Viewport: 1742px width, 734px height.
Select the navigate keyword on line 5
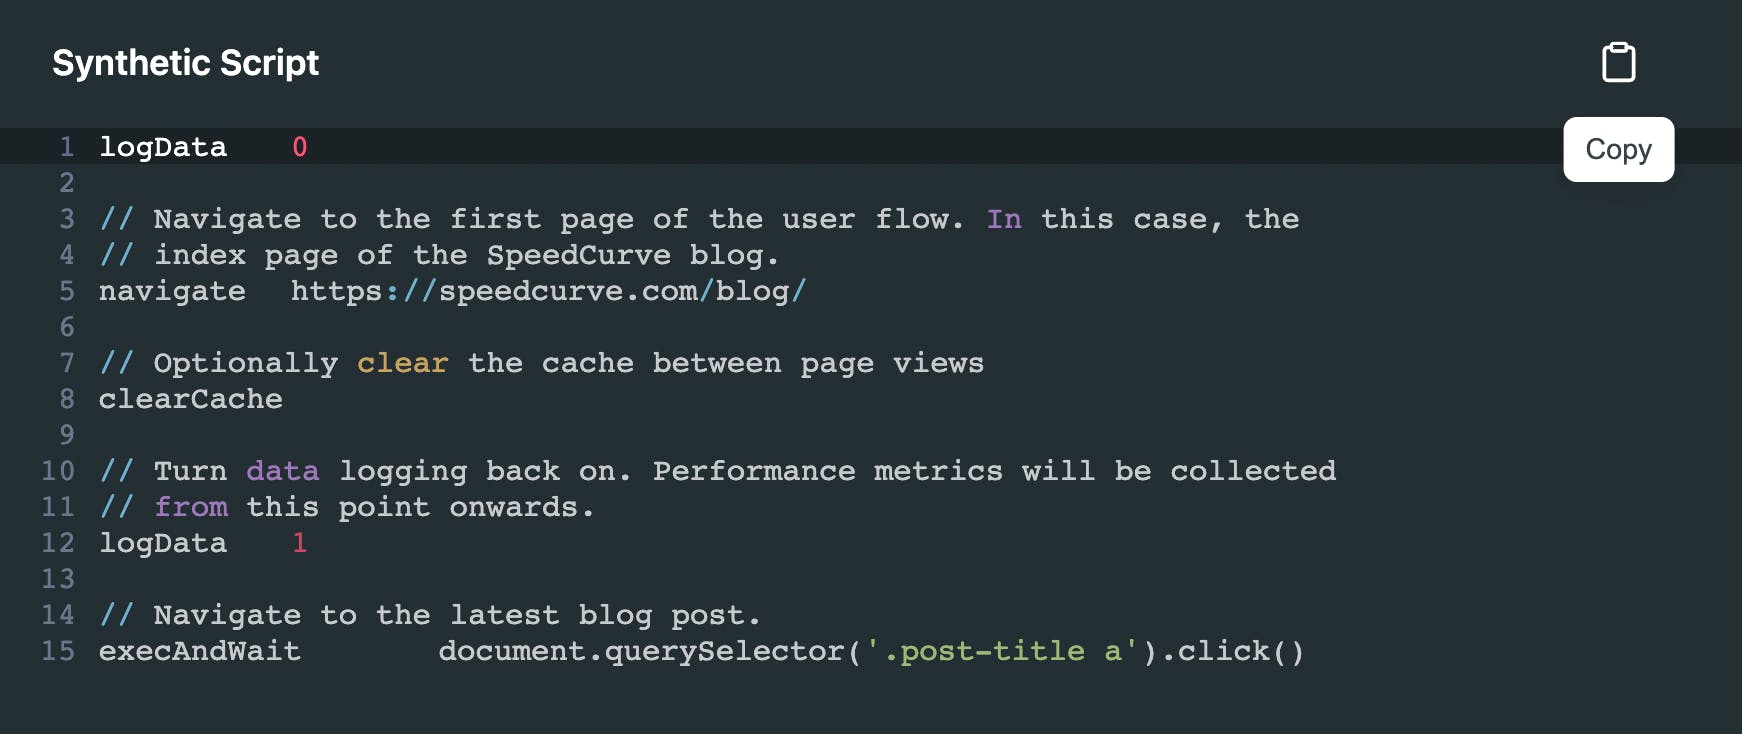click(x=172, y=291)
